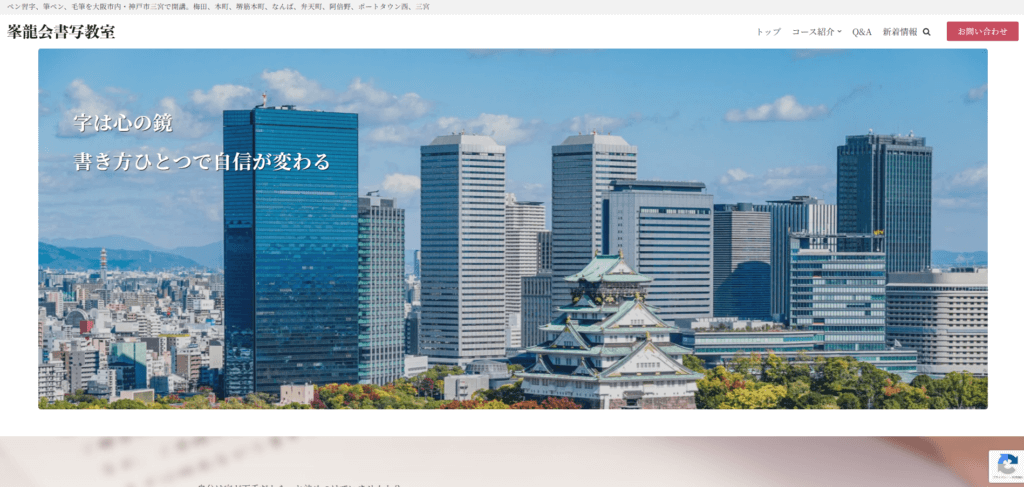Select コース紹介 in the navigation
Screen dimensions: 1024x487
coord(812,32)
